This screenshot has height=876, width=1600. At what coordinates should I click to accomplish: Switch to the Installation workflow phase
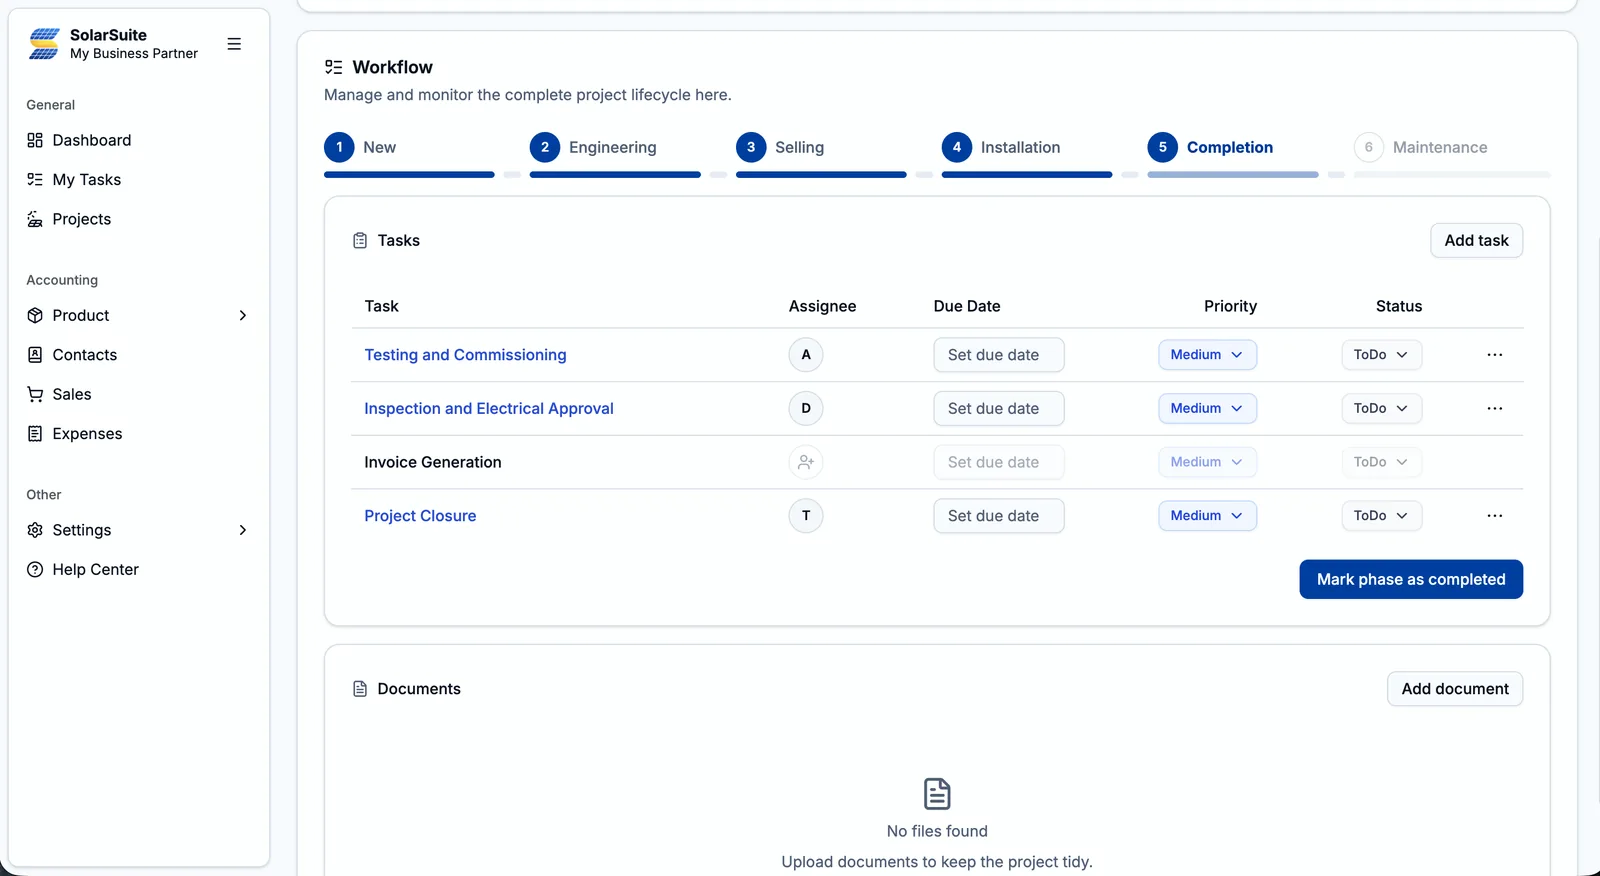pyautogui.click(x=1001, y=147)
